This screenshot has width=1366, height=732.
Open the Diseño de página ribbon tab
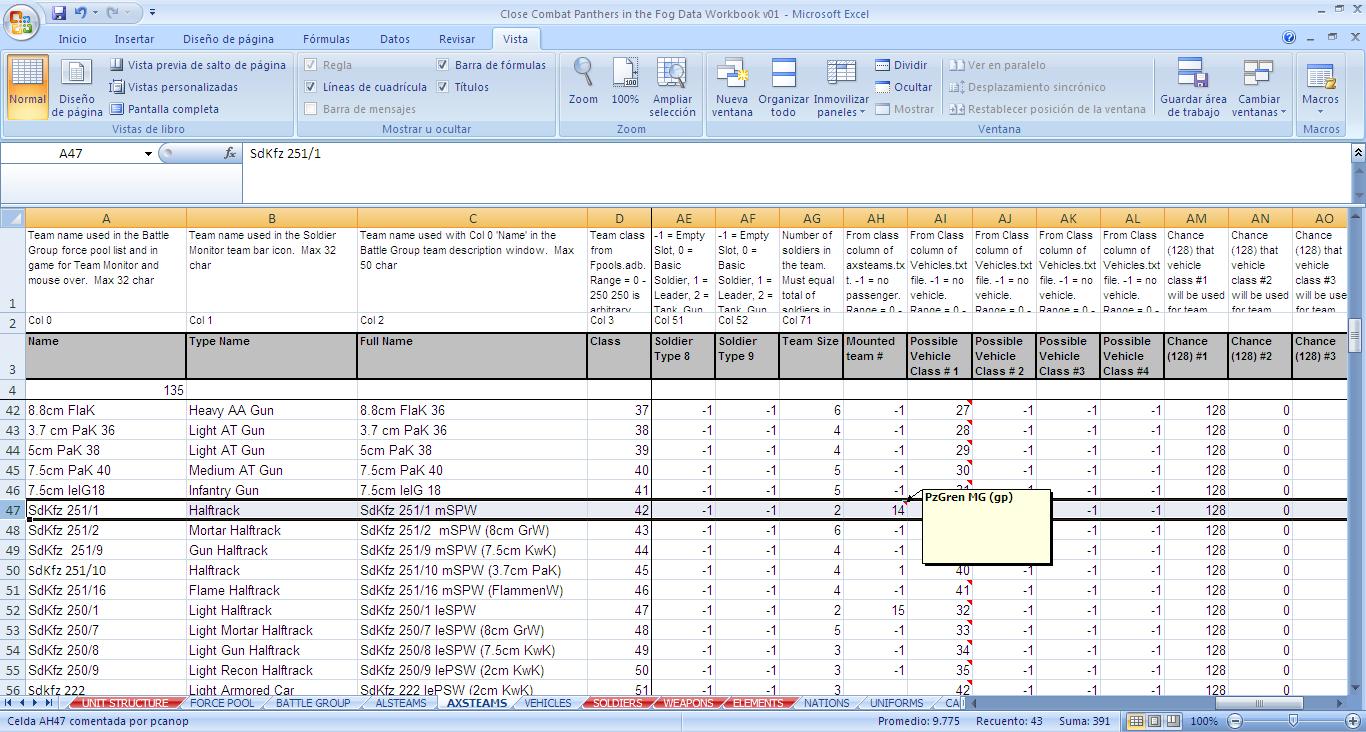228,39
